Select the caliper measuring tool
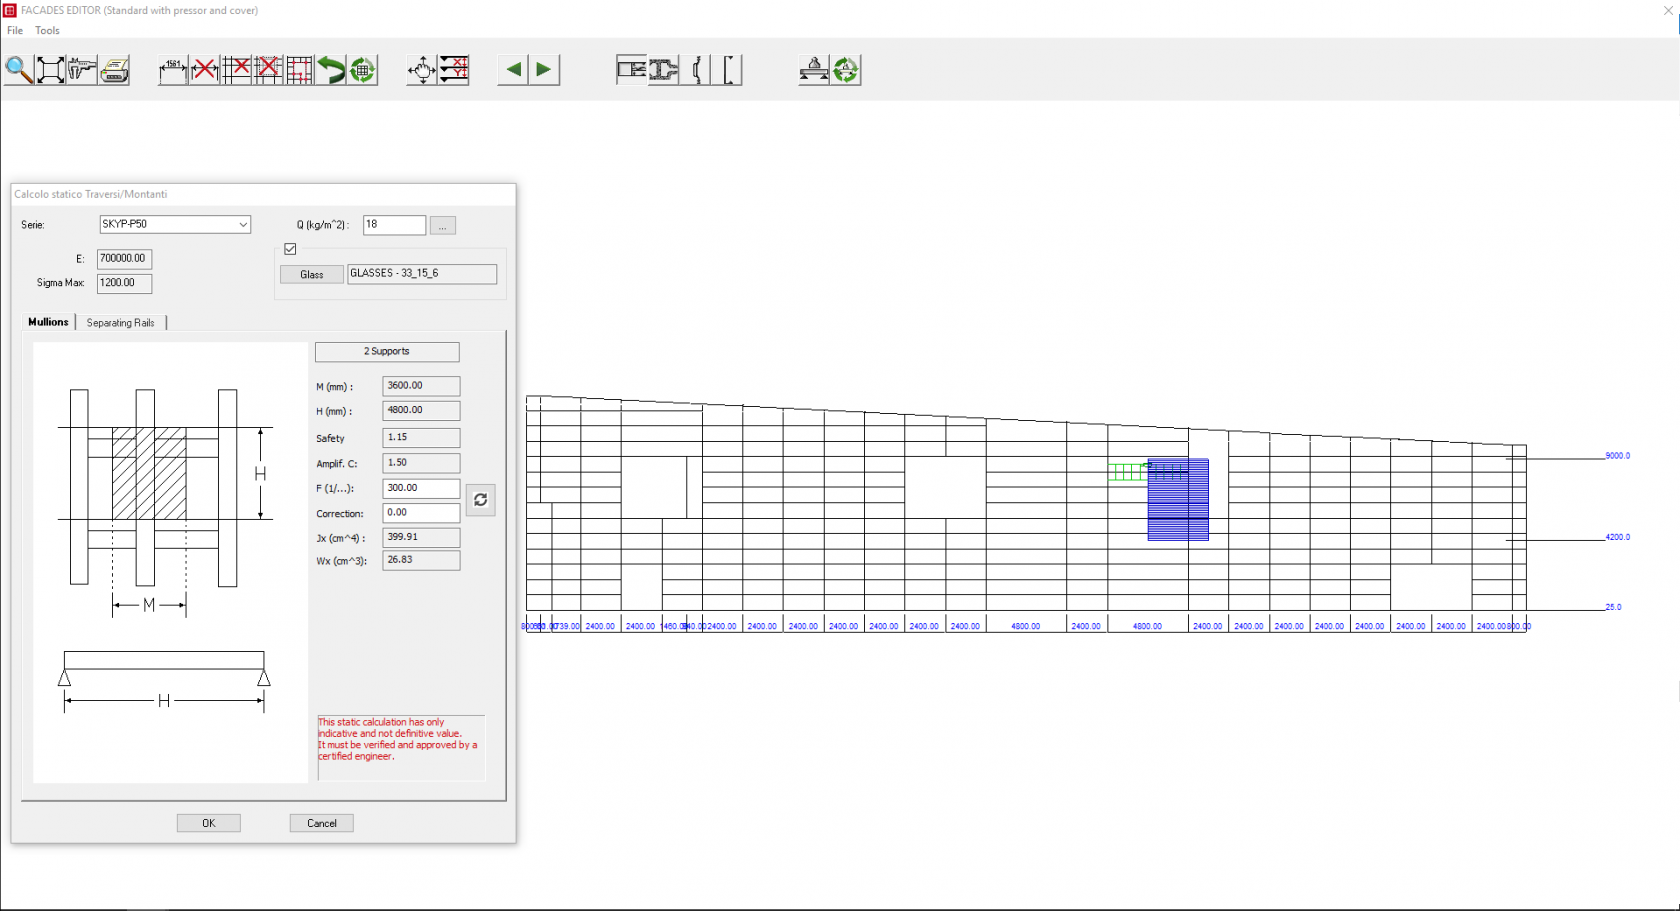Image resolution: width=1680 pixels, height=911 pixels. (81, 70)
